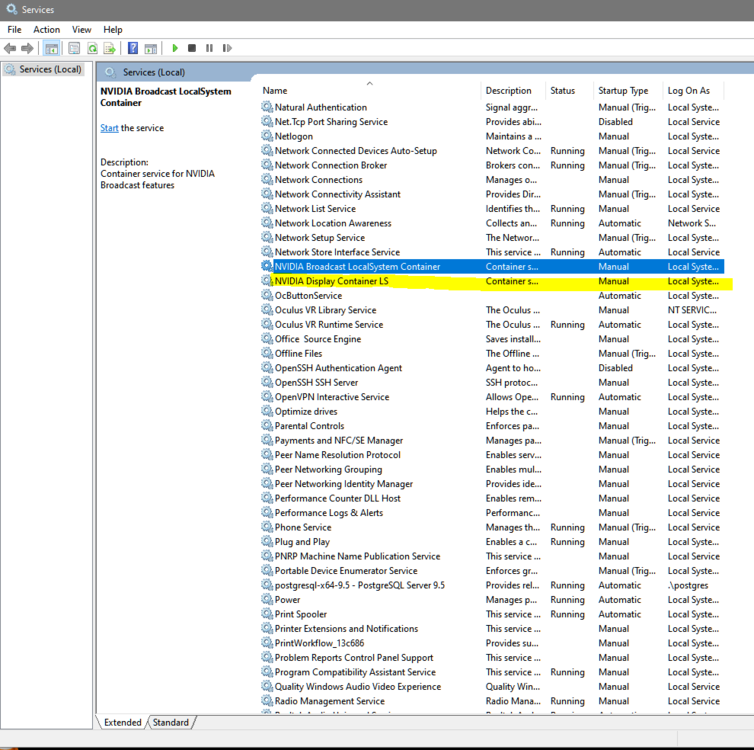
Task: Switch to the Extended tab
Action: 122,722
